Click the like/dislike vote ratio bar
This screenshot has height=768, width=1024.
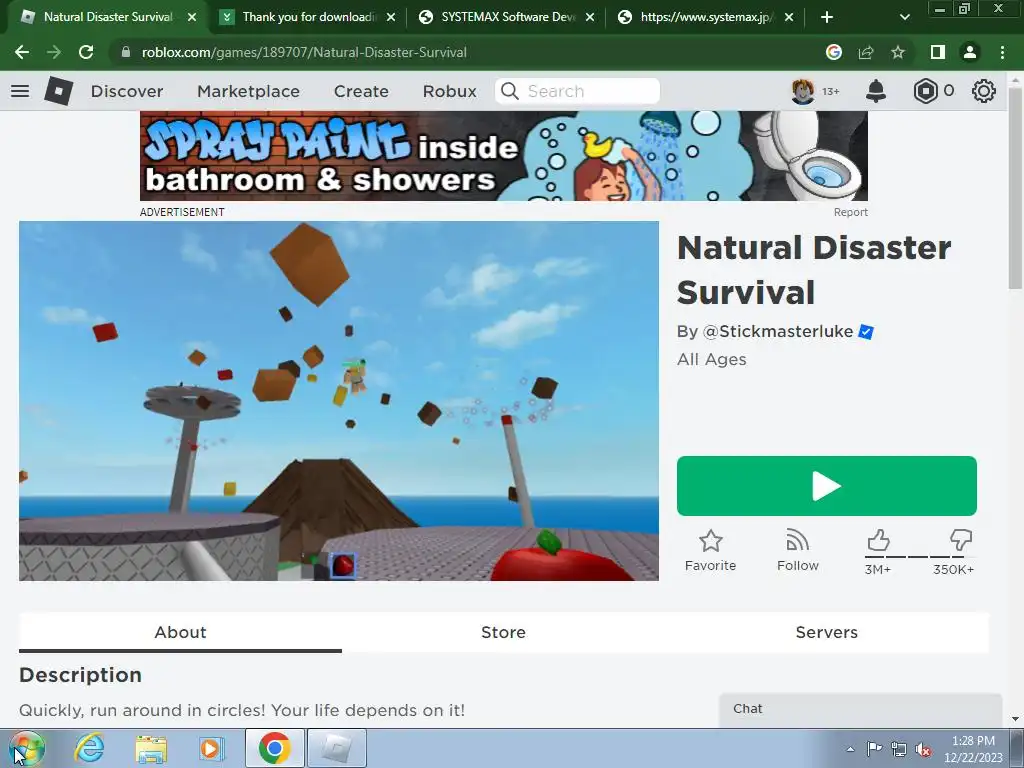click(x=919, y=556)
